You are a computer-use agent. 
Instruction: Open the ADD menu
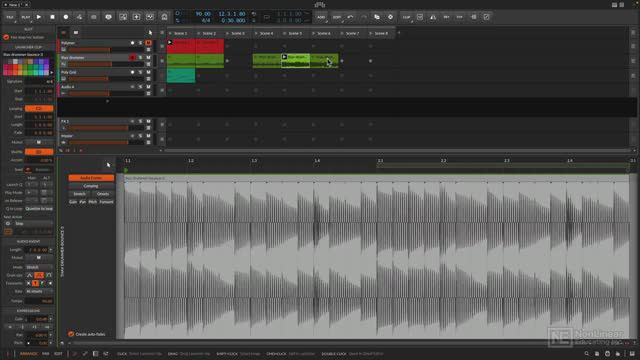[x=321, y=17]
